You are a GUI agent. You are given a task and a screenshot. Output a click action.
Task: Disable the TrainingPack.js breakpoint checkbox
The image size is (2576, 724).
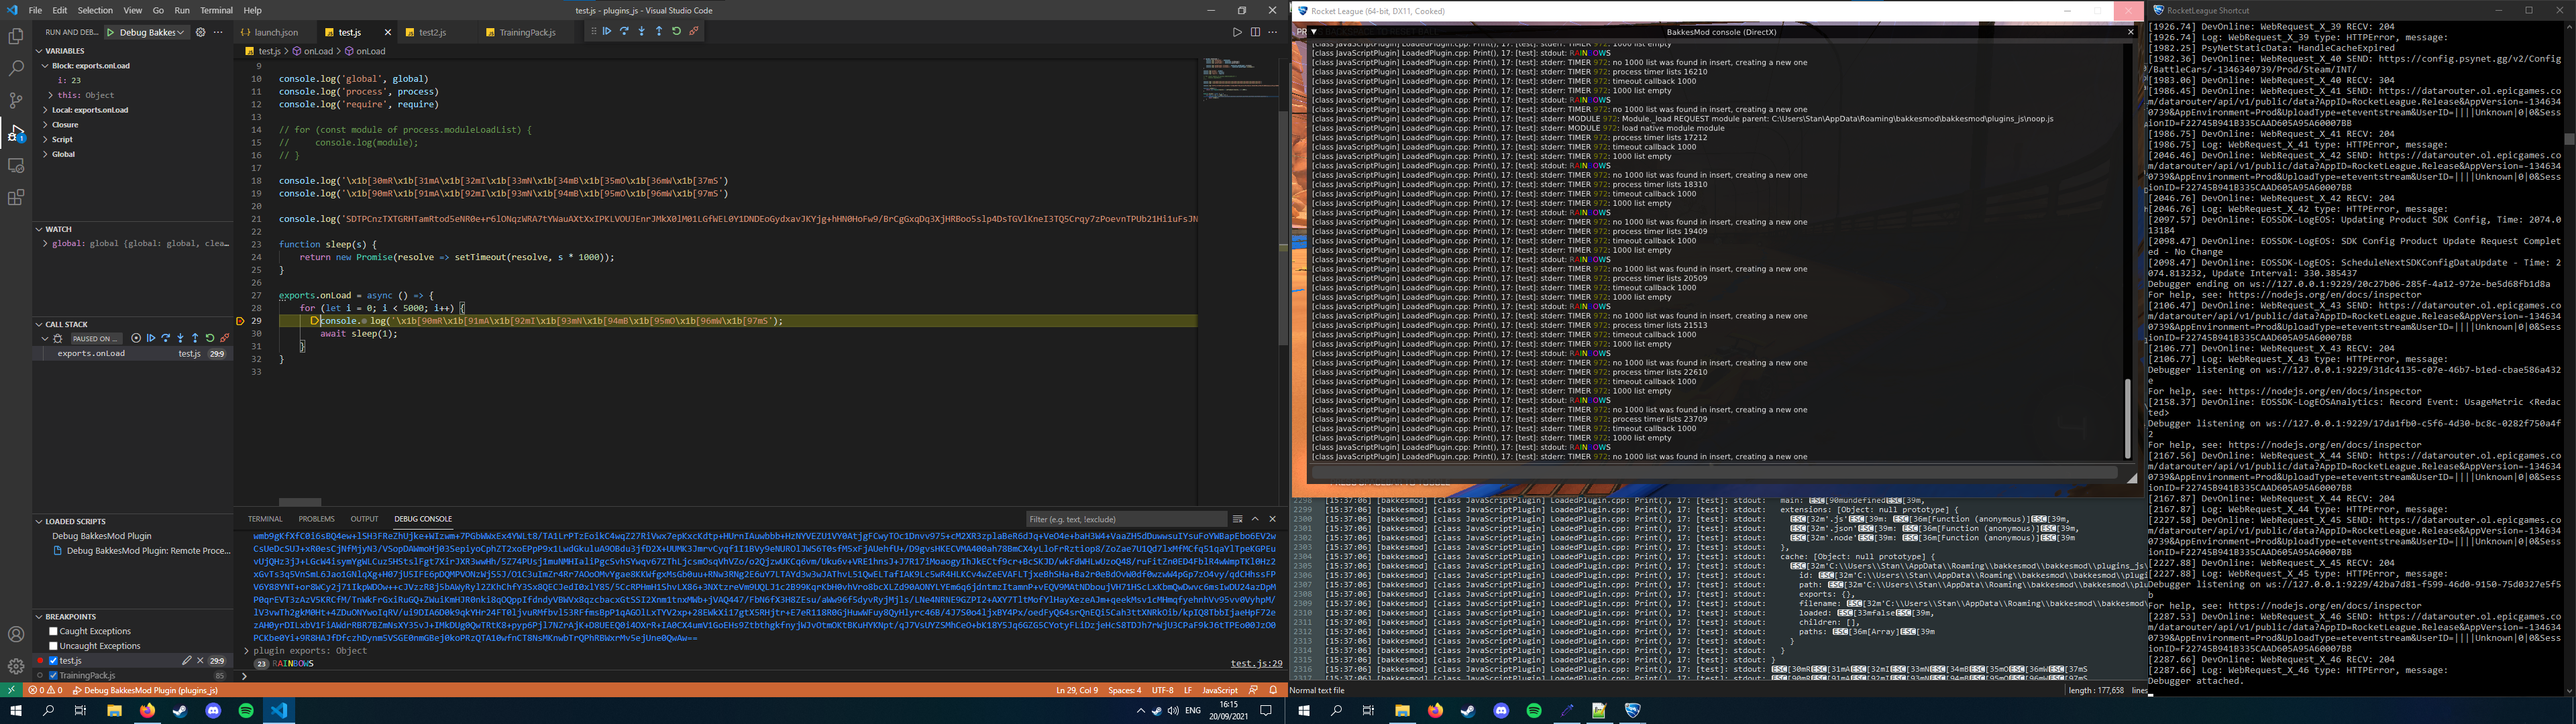point(54,675)
